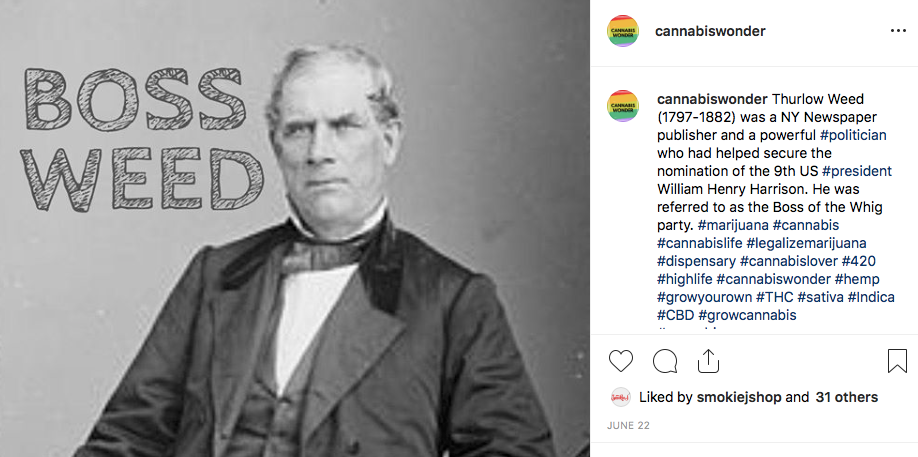Open the #president hashtag
918x457 pixels.
point(857,171)
